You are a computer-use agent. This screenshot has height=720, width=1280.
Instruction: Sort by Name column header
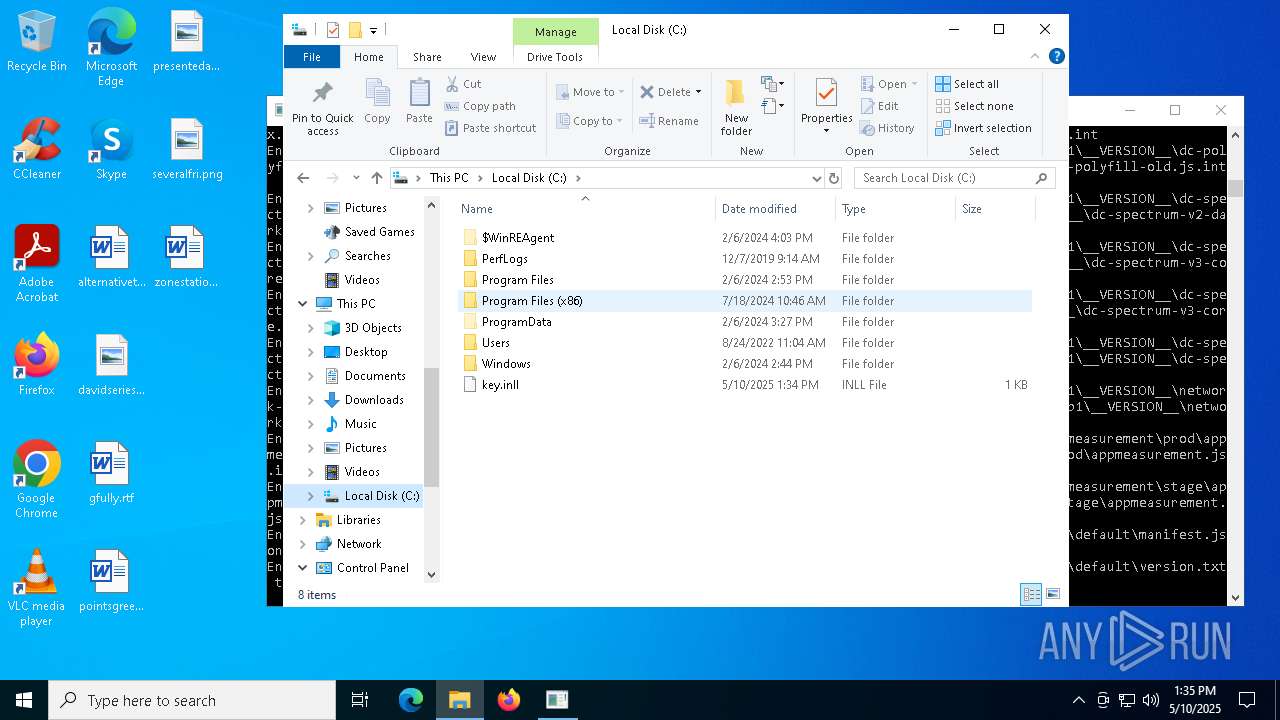click(585, 209)
